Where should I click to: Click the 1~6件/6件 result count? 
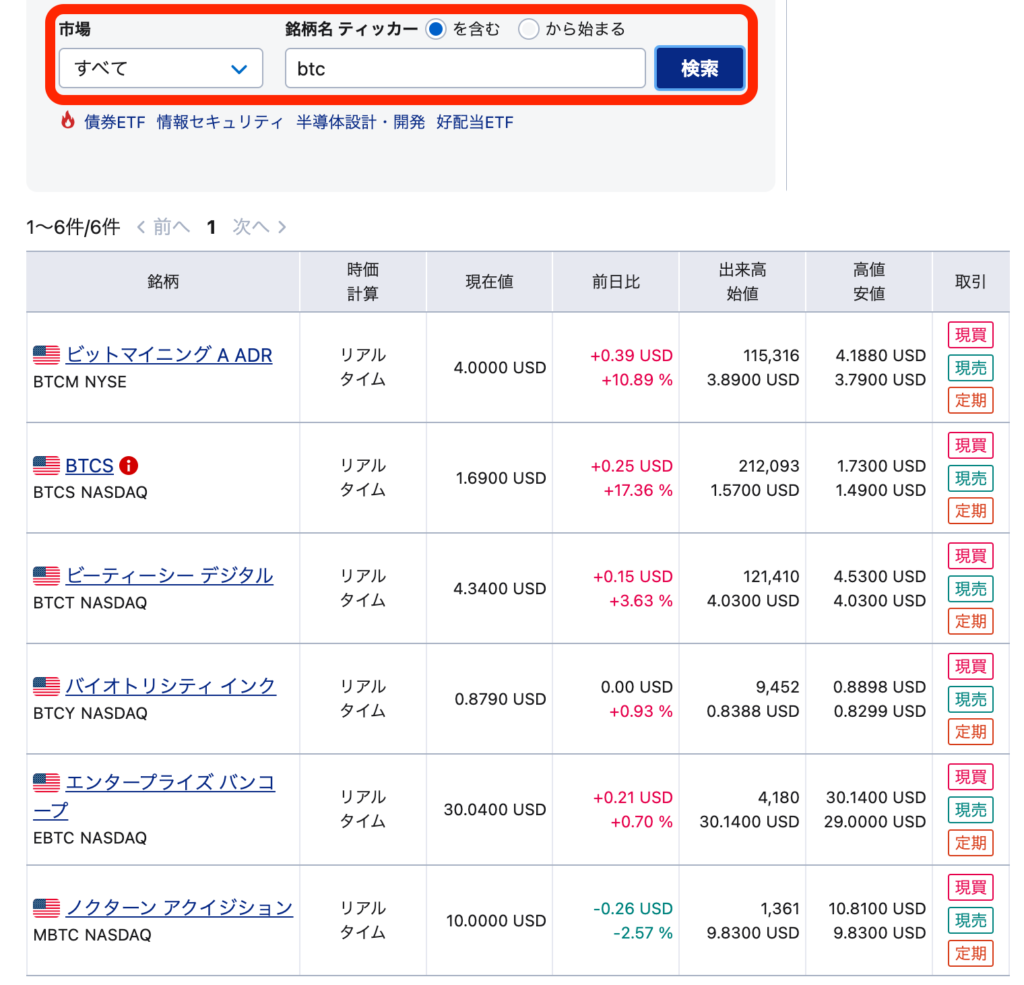pos(73,227)
